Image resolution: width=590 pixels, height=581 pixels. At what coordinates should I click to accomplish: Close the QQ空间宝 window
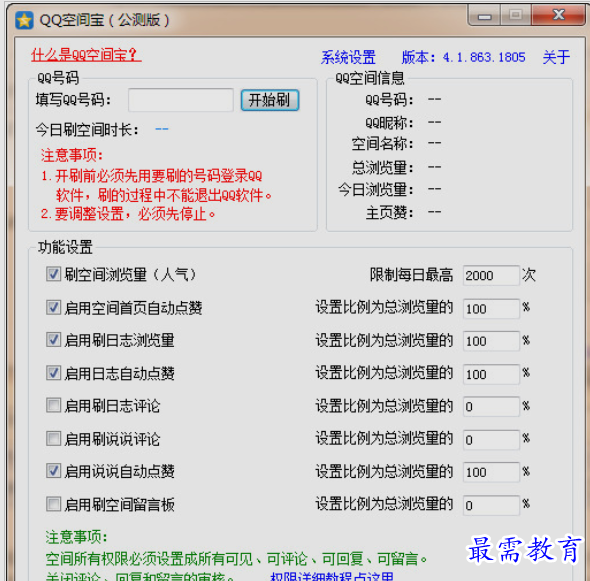(558, 15)
